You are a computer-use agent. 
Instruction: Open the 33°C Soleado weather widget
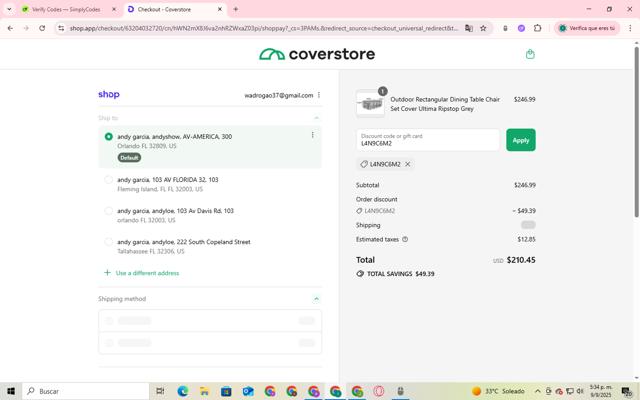(498, 391)
